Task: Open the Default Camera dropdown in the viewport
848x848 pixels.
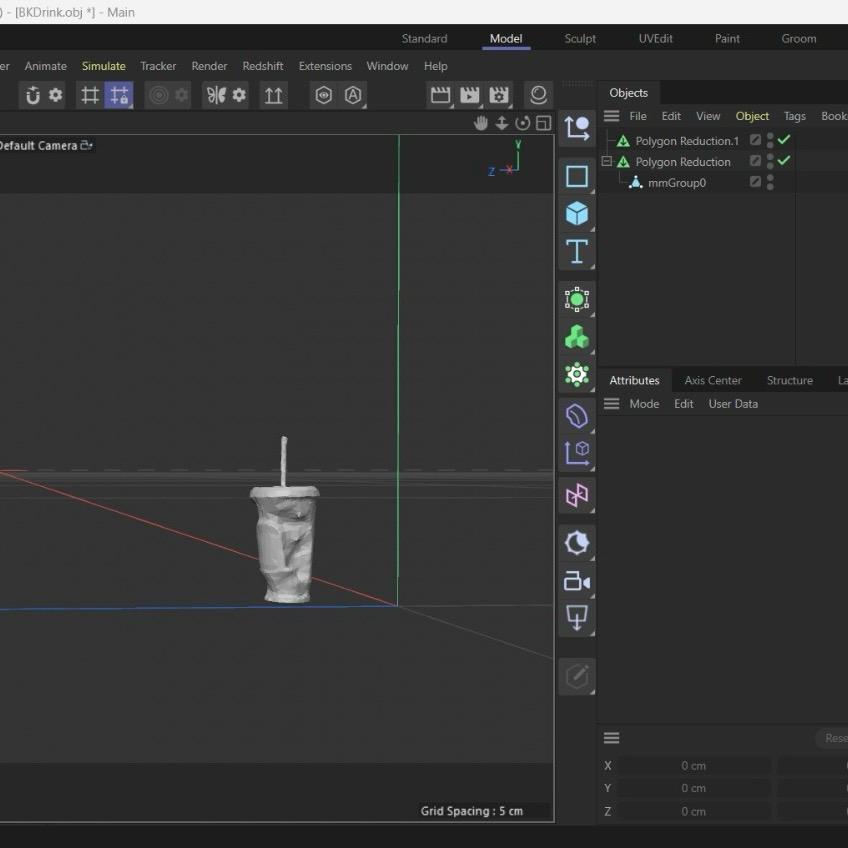Action: [x=88, y=145]
